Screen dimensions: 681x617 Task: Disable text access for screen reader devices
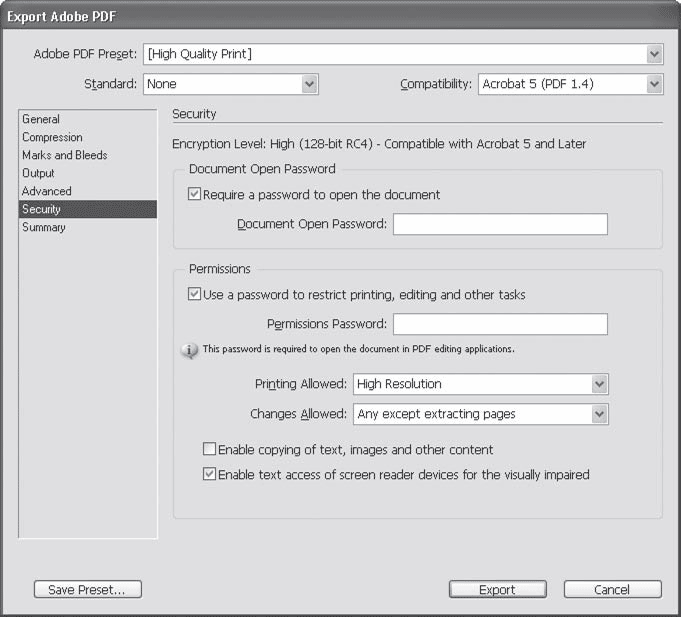[210, 475]
